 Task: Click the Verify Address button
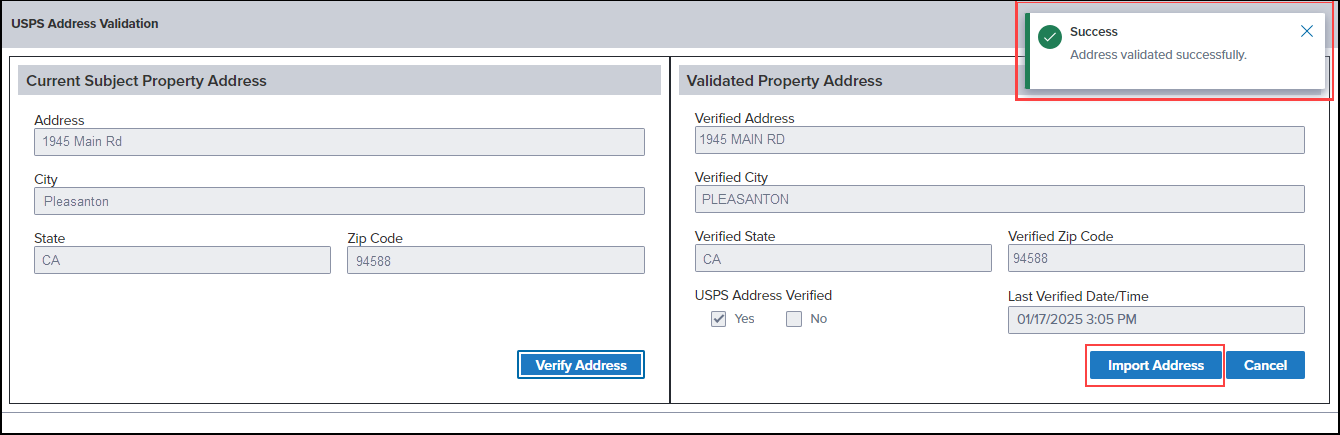click(581, 365)
